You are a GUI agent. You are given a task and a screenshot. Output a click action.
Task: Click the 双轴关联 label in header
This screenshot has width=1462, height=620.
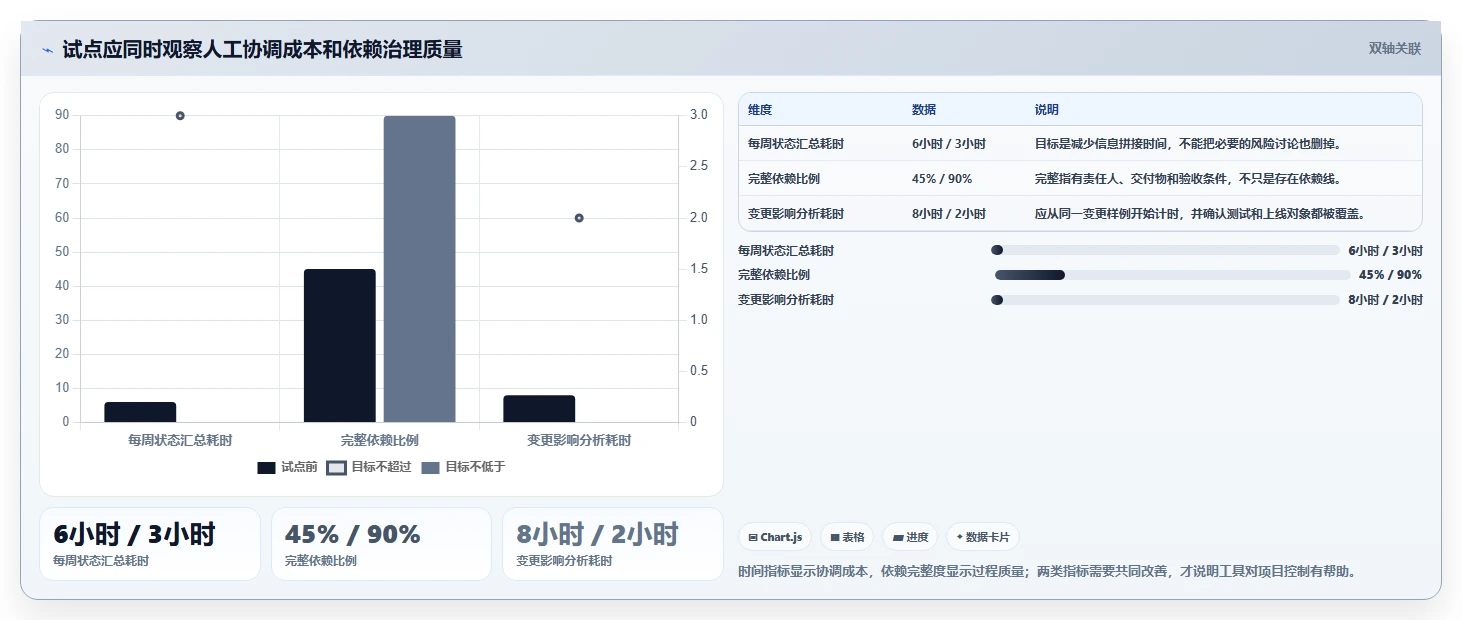1395,49
